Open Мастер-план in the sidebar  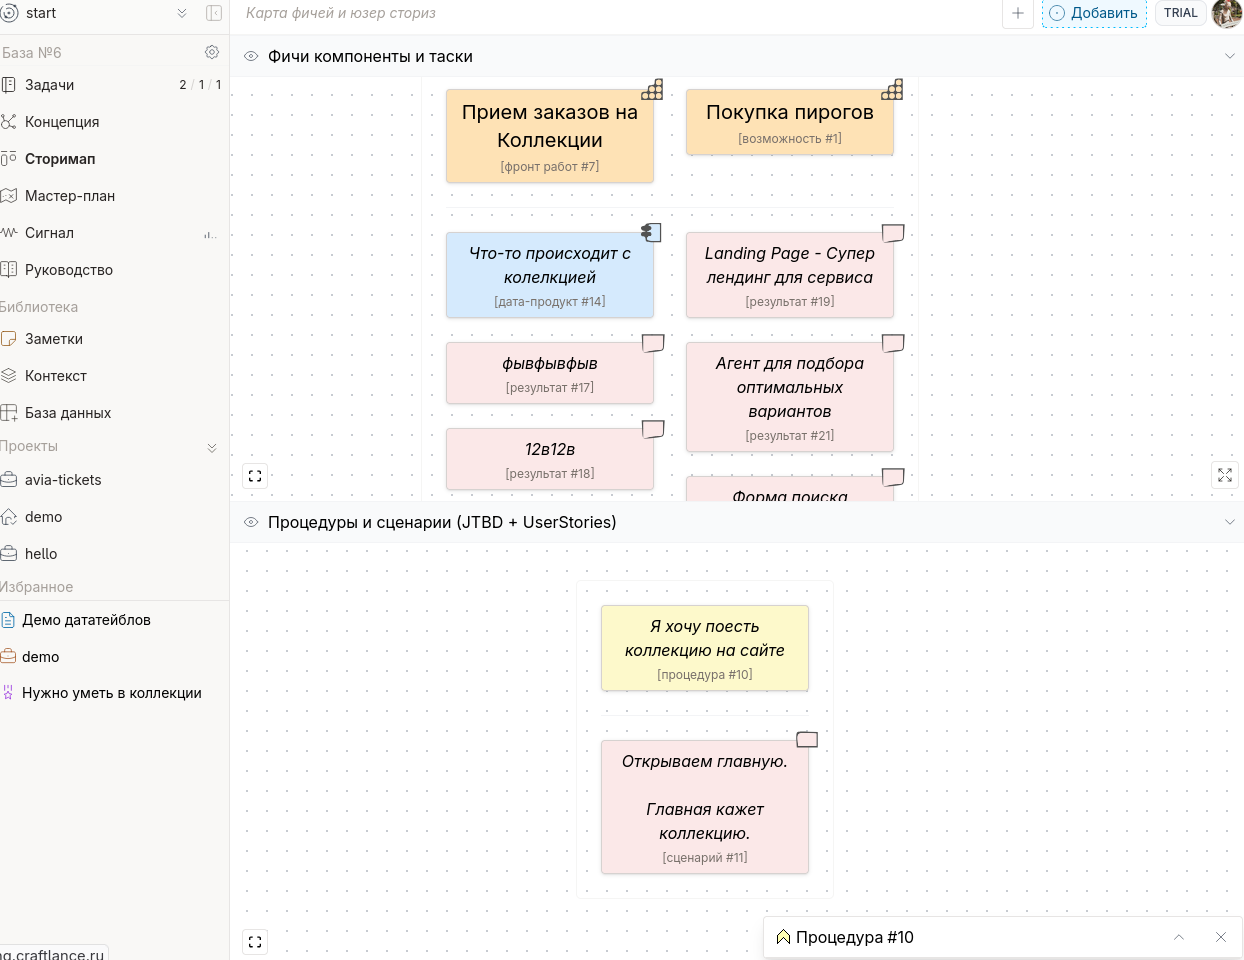[70, 196]
